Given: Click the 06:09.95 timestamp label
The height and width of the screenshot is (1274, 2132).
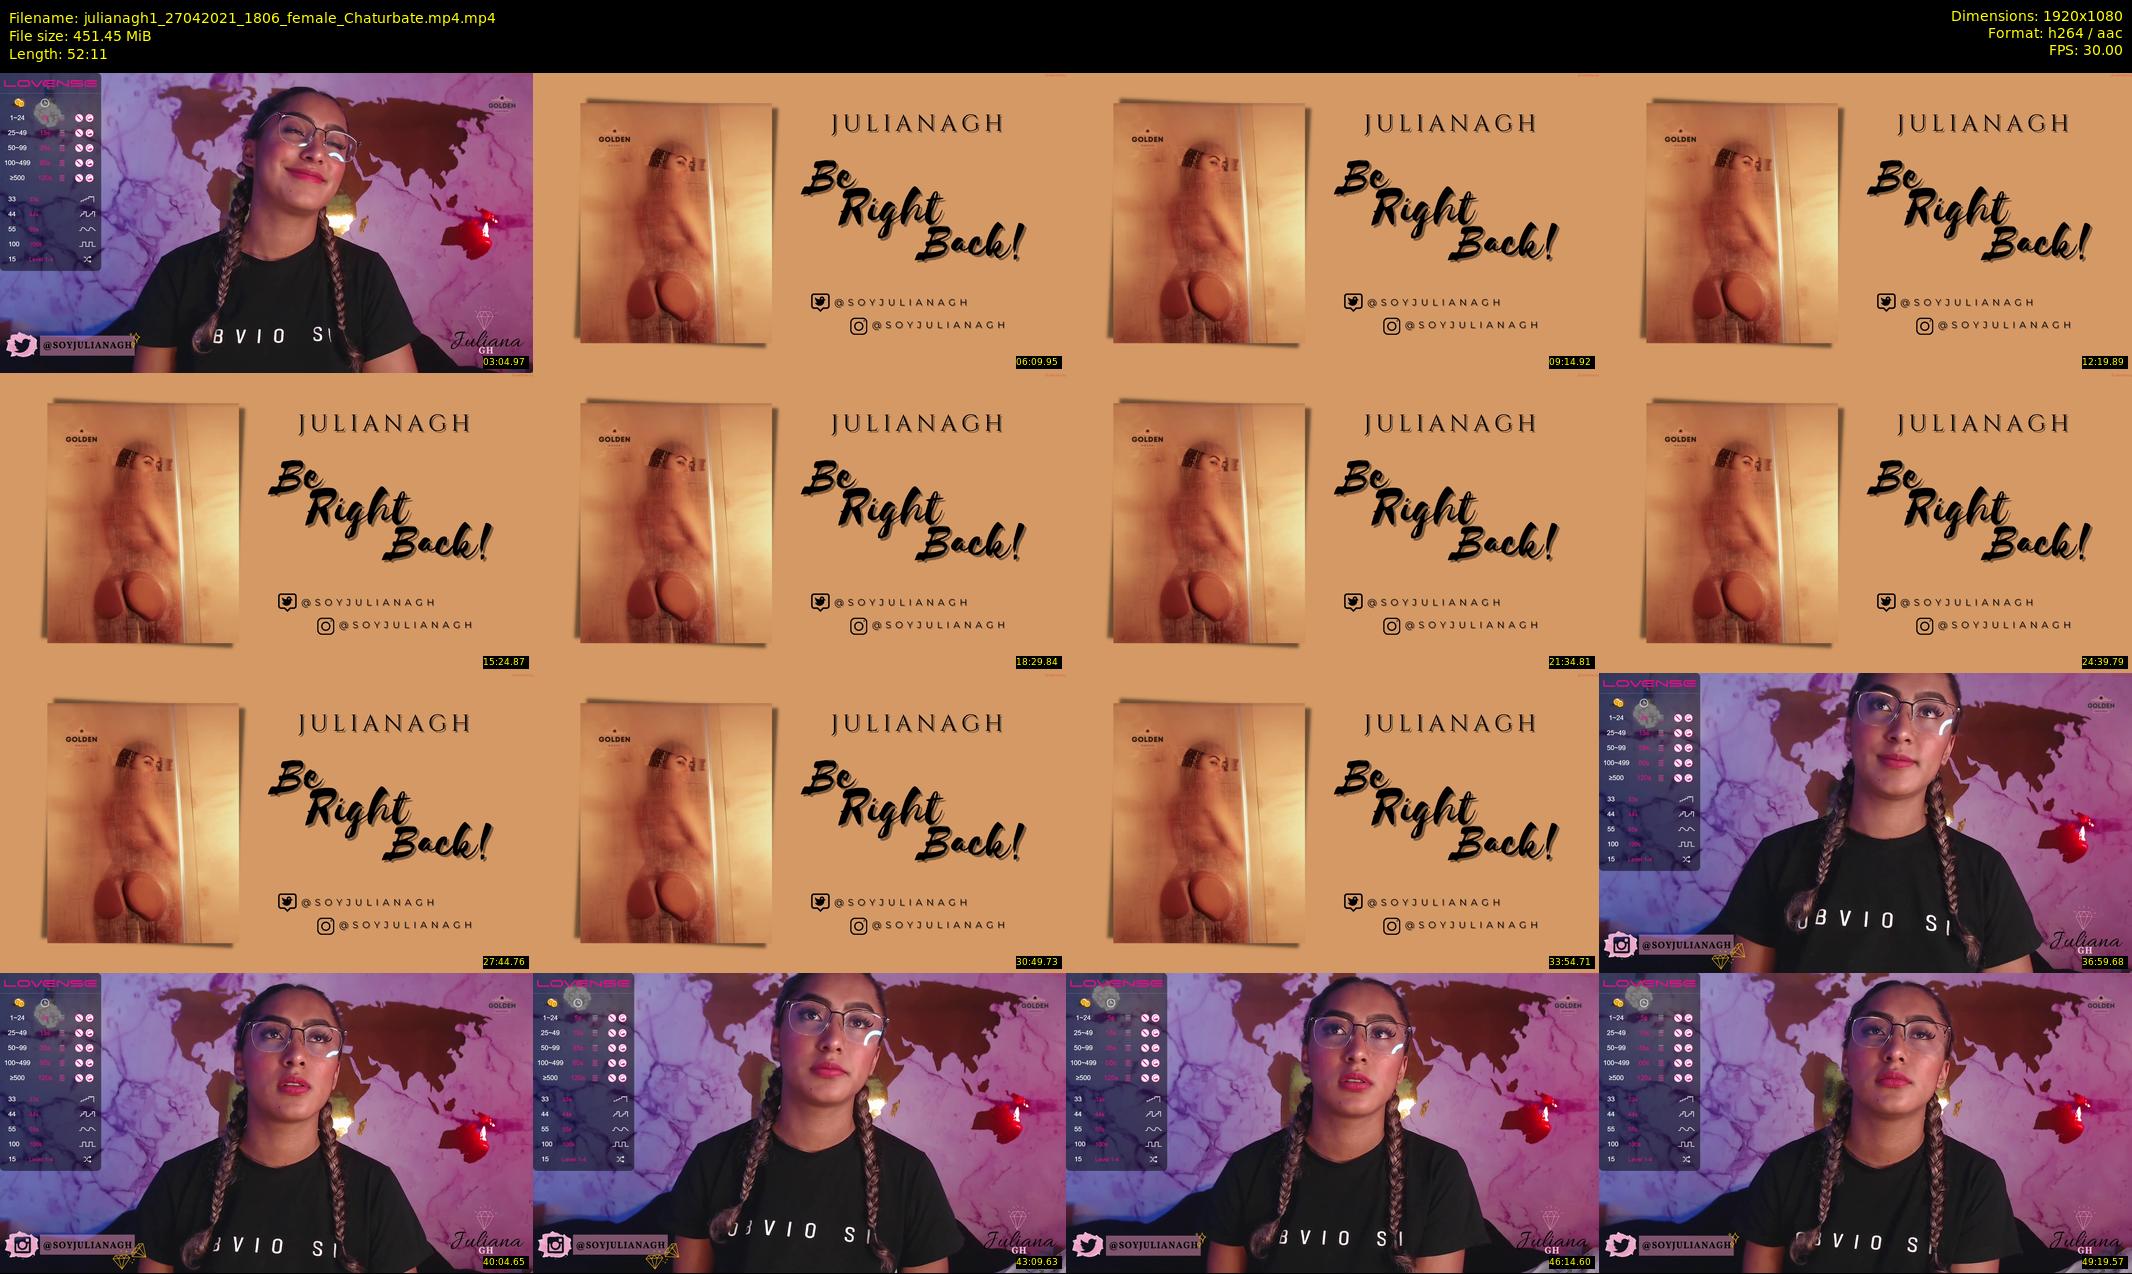Looking at the screenshot, I should click(x=1037, y=362).
